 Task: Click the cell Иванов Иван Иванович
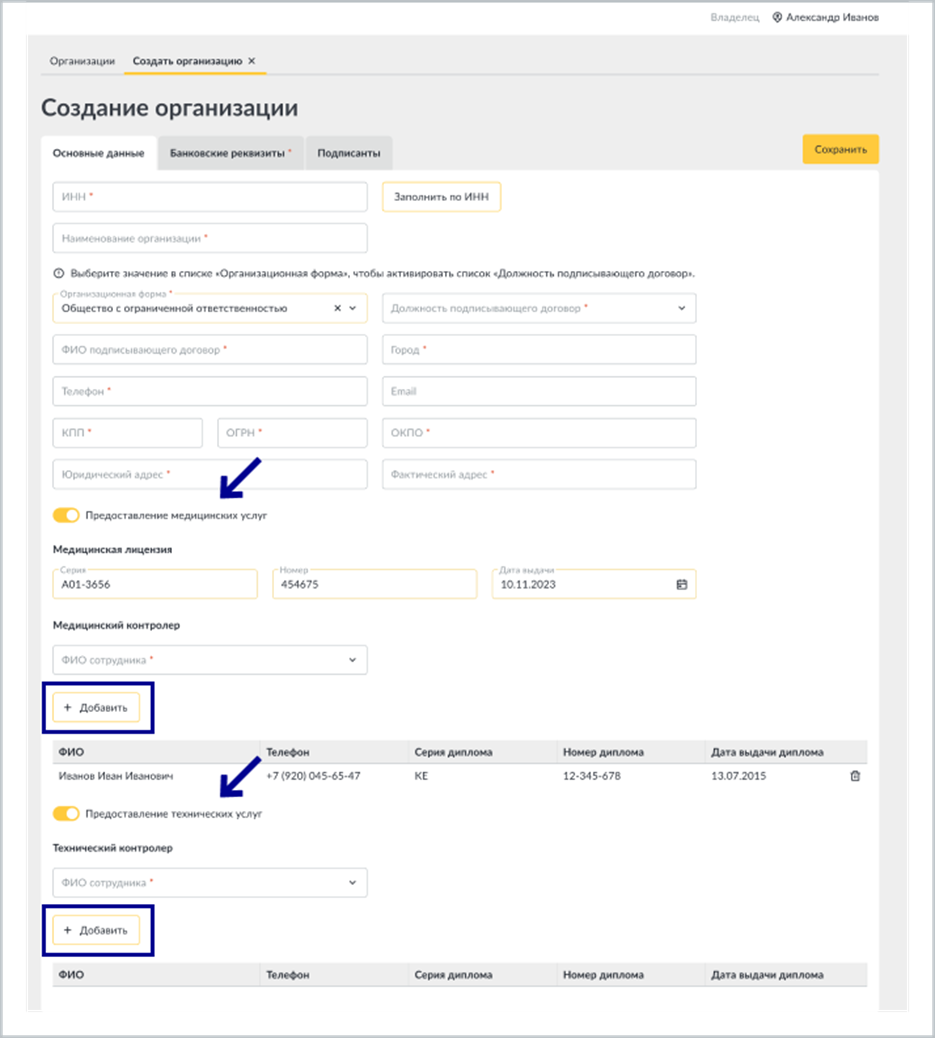point(116,776)
